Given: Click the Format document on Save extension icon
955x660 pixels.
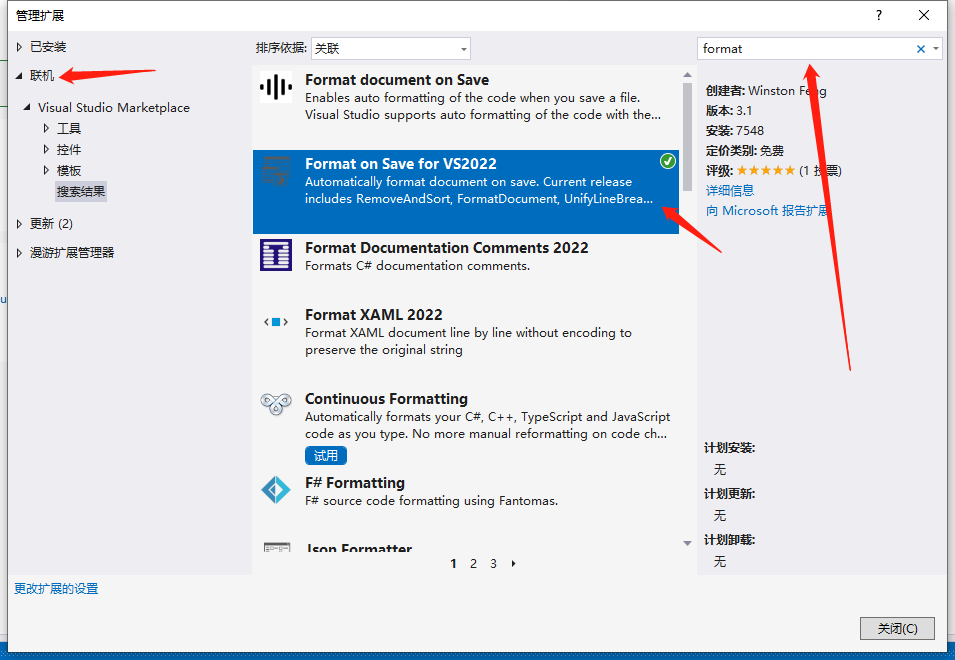Looking at the screenshot, I should pyautogui.click(x=276, y=87).
